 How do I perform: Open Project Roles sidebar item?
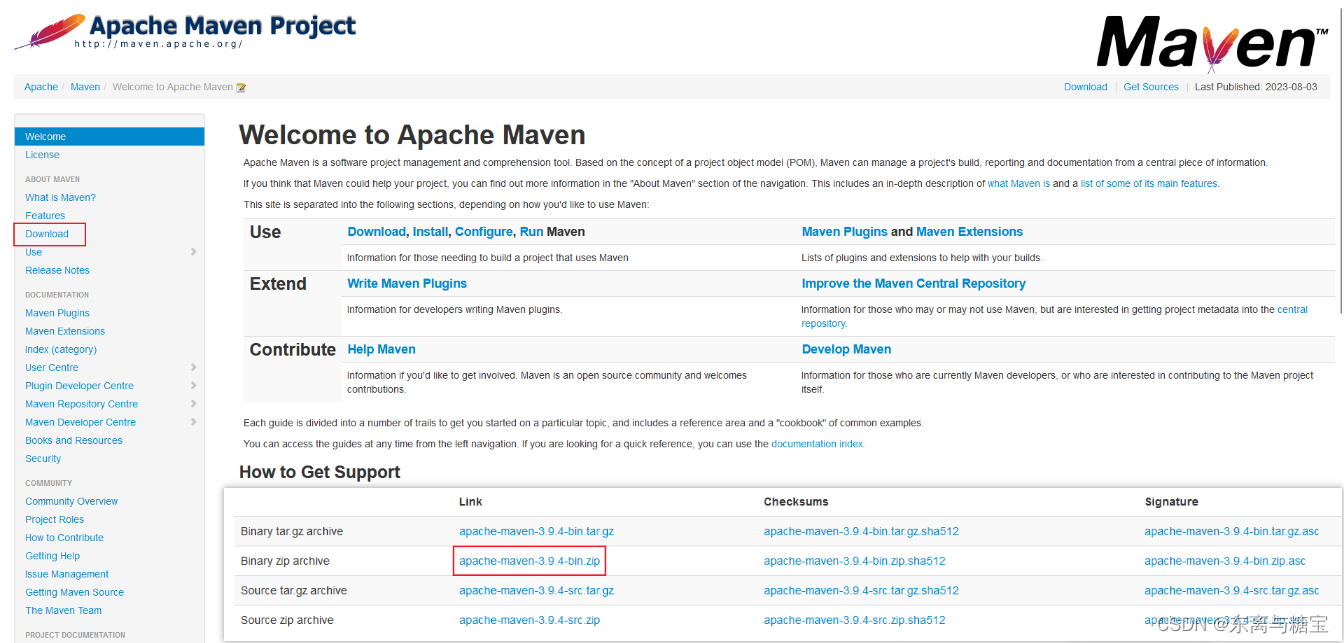point(55,520)
